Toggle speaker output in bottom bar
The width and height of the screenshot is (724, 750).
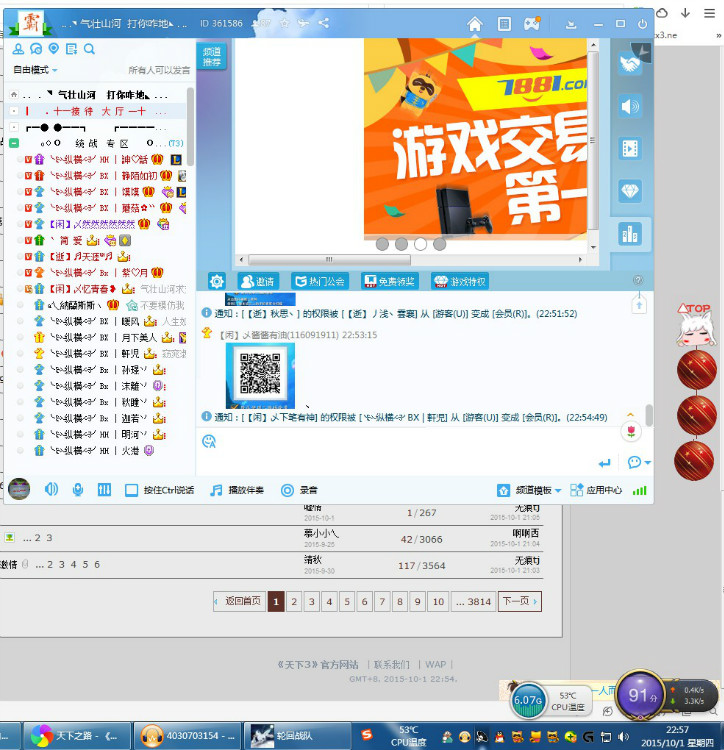(x=51, y=489)
